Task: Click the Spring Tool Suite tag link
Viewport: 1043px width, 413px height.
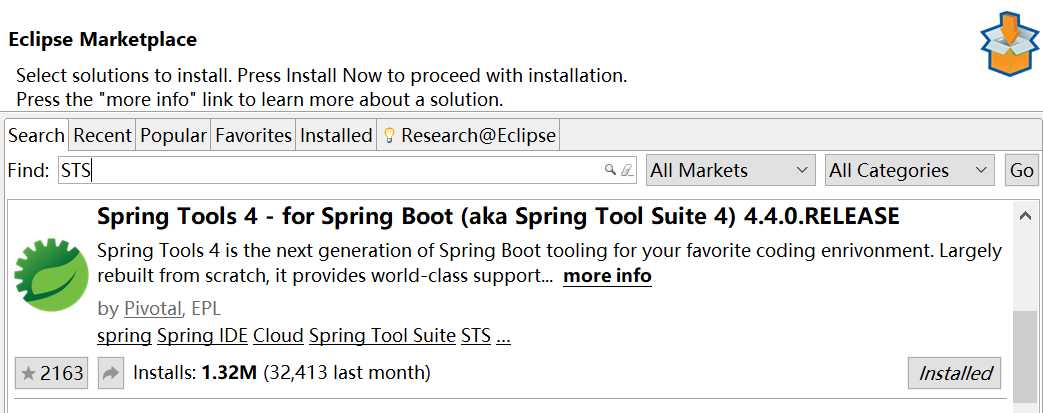Action: 382,336
